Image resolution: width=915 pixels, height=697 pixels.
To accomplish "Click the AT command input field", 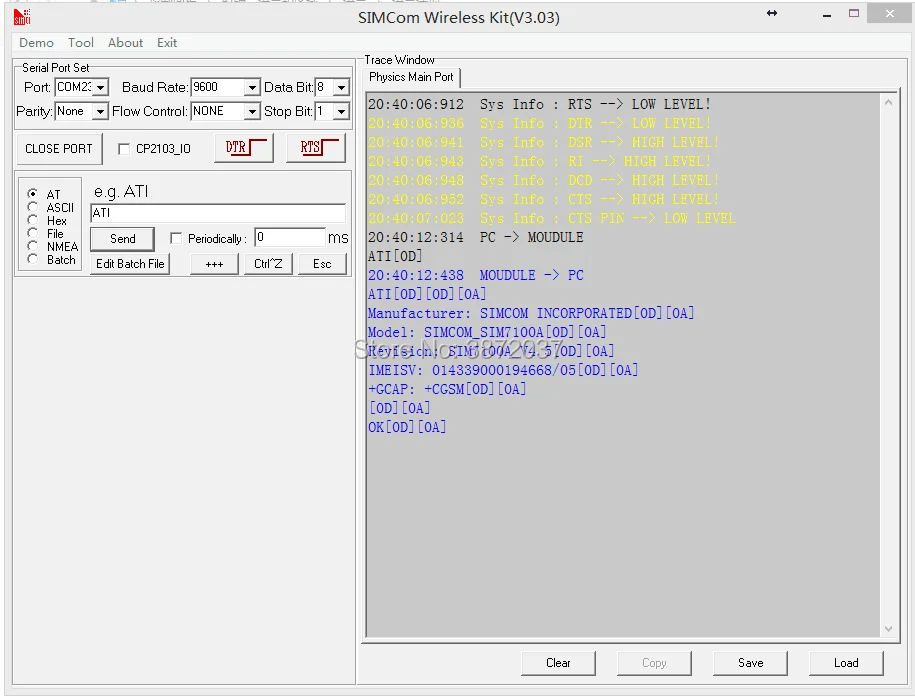I will coord(218,213).
